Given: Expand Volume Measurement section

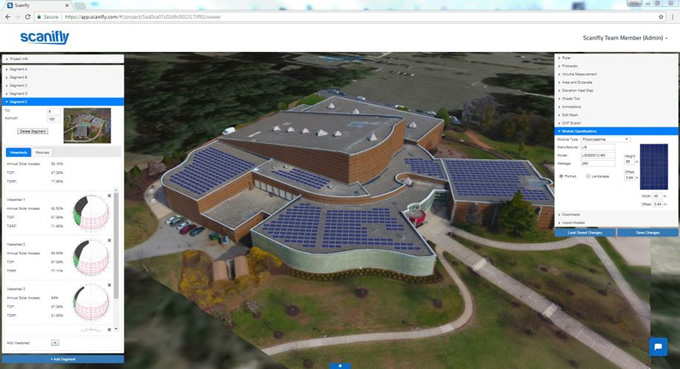Looking at the screenshot, I should coord(616,74).
